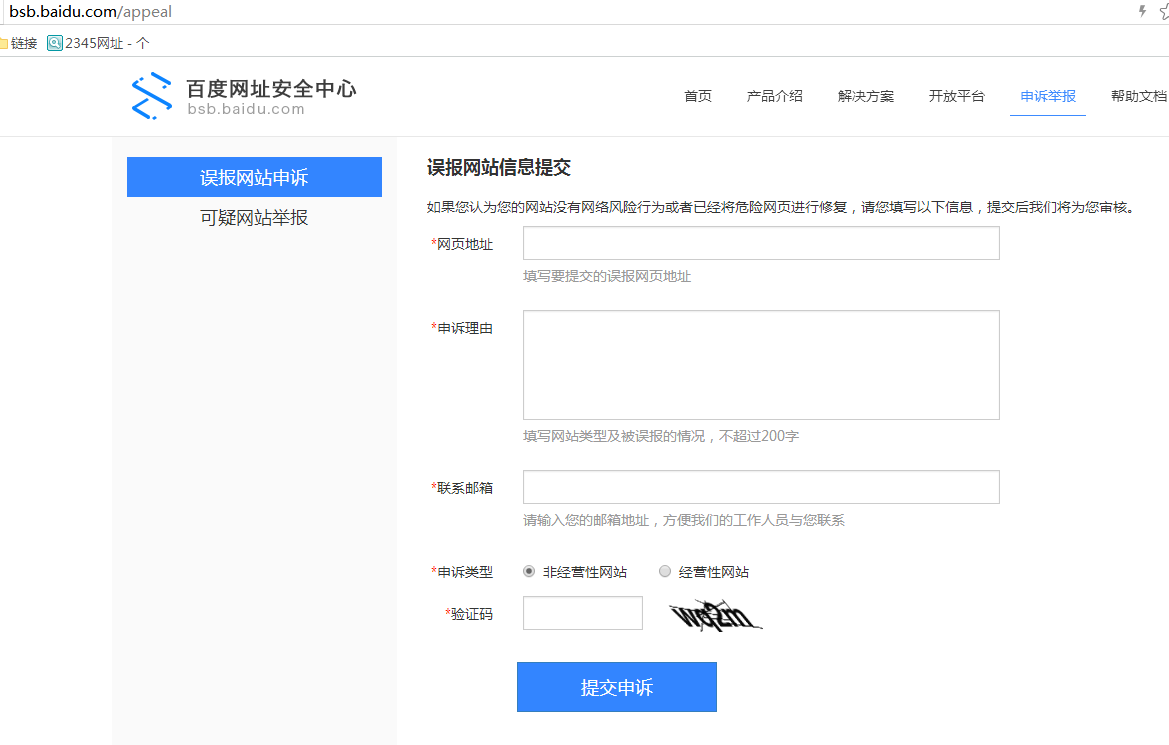This screenshot has height=745, width=1169.
Task: Click the captcha image to refresh it
Action: pyautogui.click(x=713, y=615)
